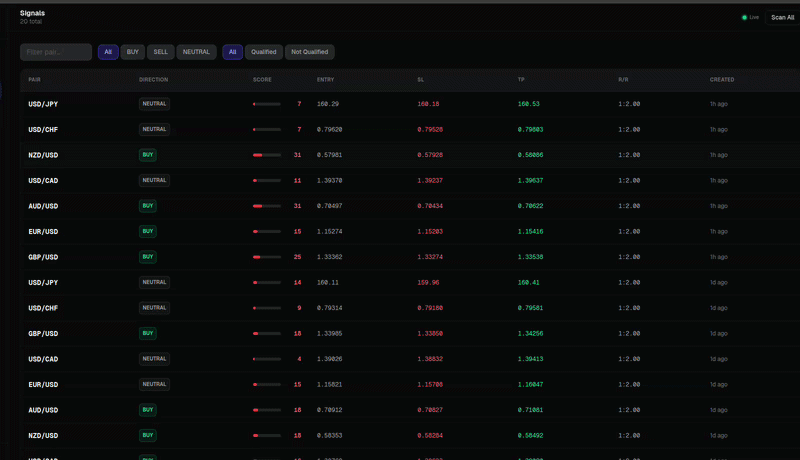Click BUY badge in row with entry 0.70912

pos(148,410)
